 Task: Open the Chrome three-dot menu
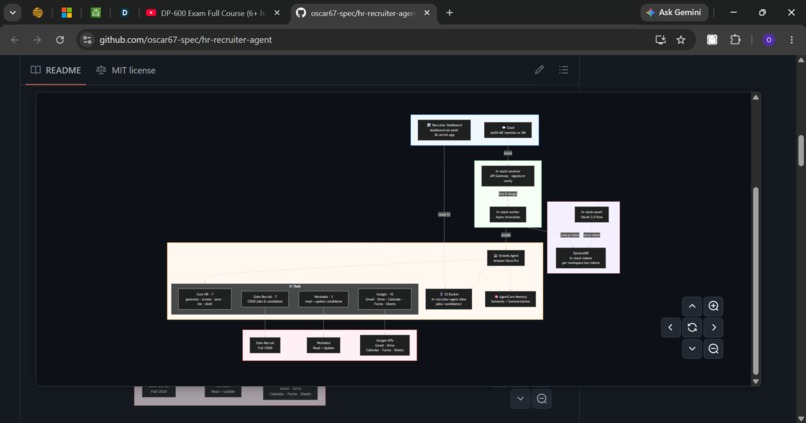point(792,40)
